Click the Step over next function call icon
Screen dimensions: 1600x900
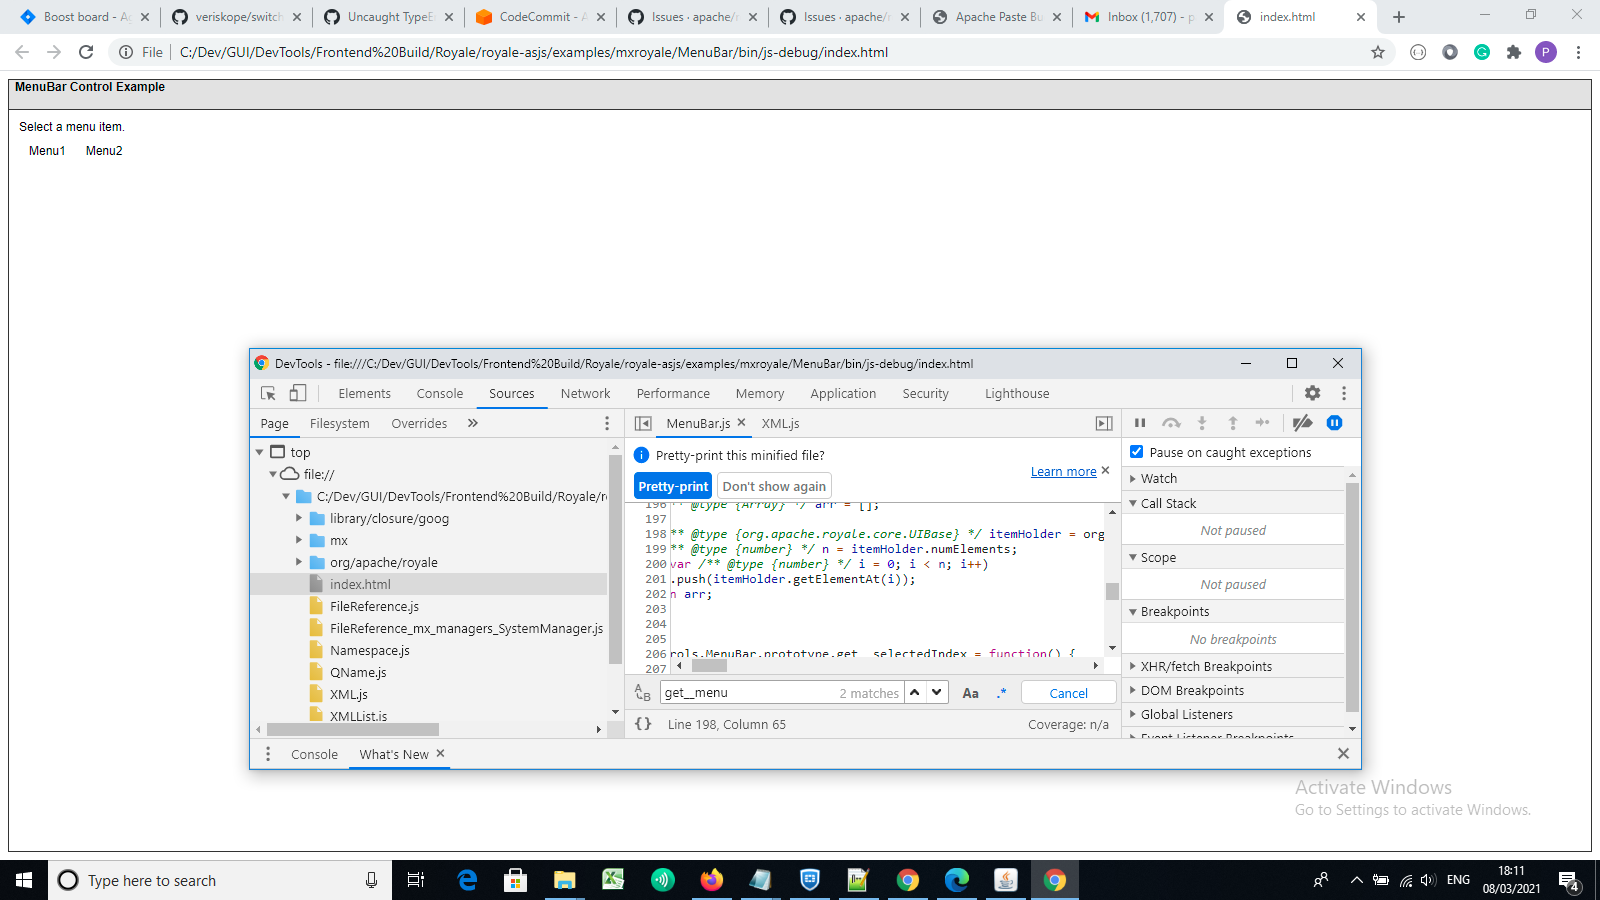1172,422
